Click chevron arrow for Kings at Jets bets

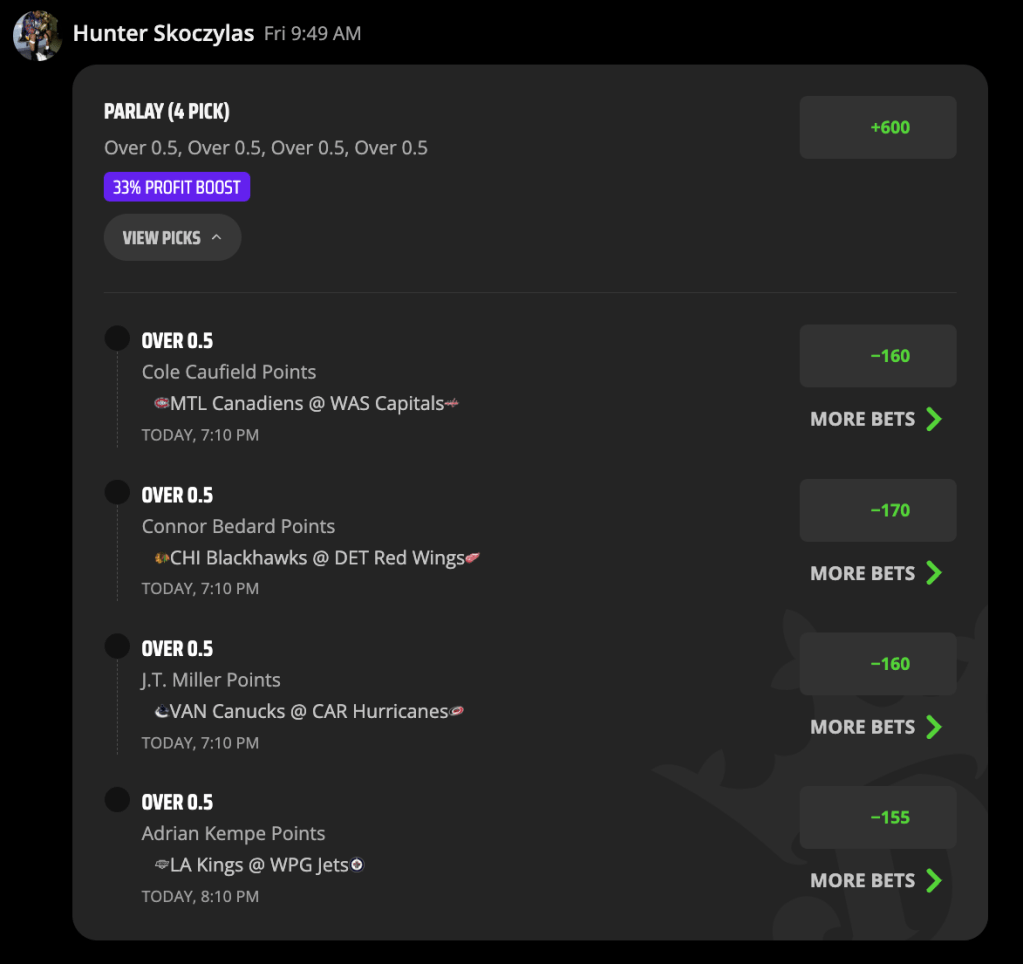point(934,881)
